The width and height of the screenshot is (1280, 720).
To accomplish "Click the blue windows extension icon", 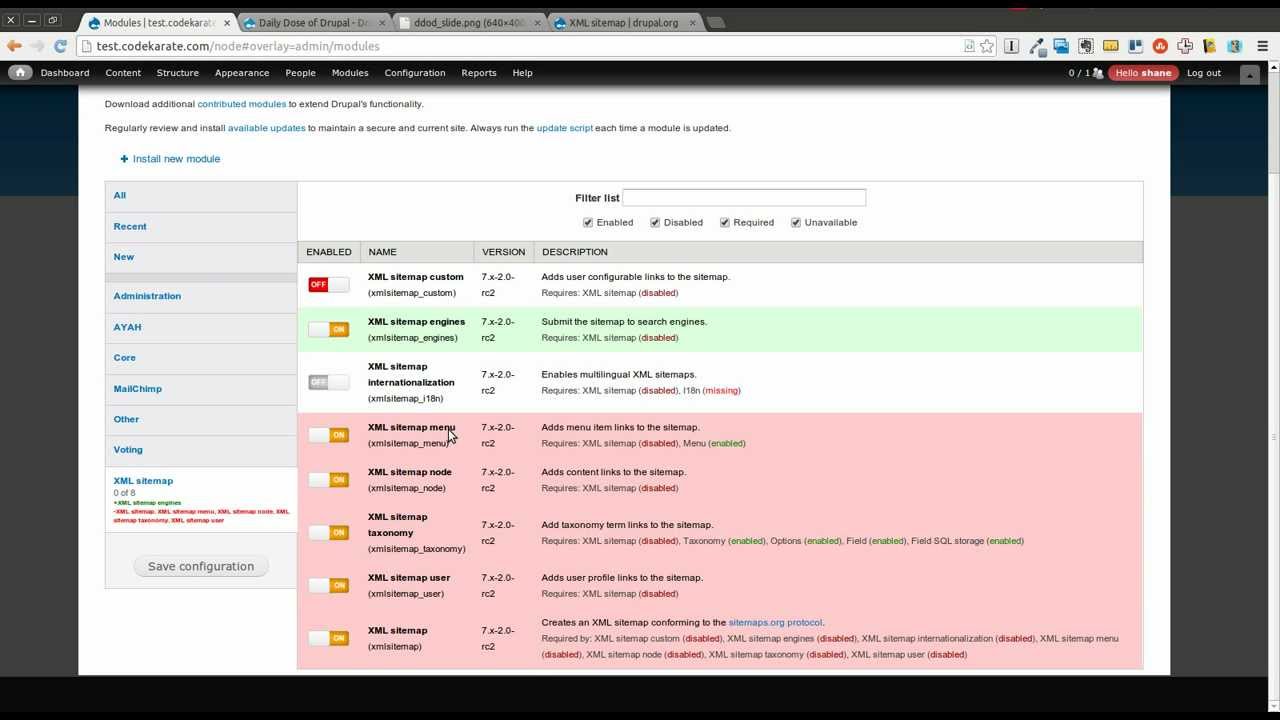I will (1061, 46).
